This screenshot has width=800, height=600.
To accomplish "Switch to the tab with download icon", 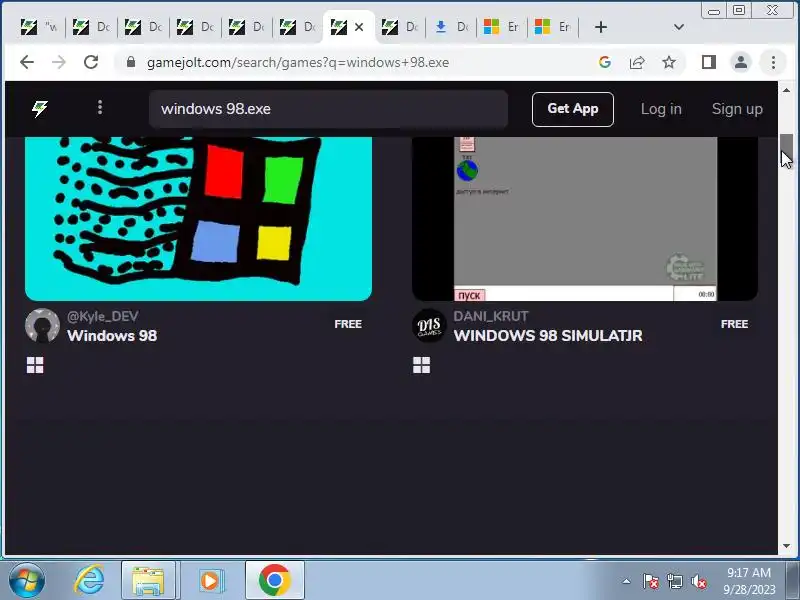I will pos(451,27).
